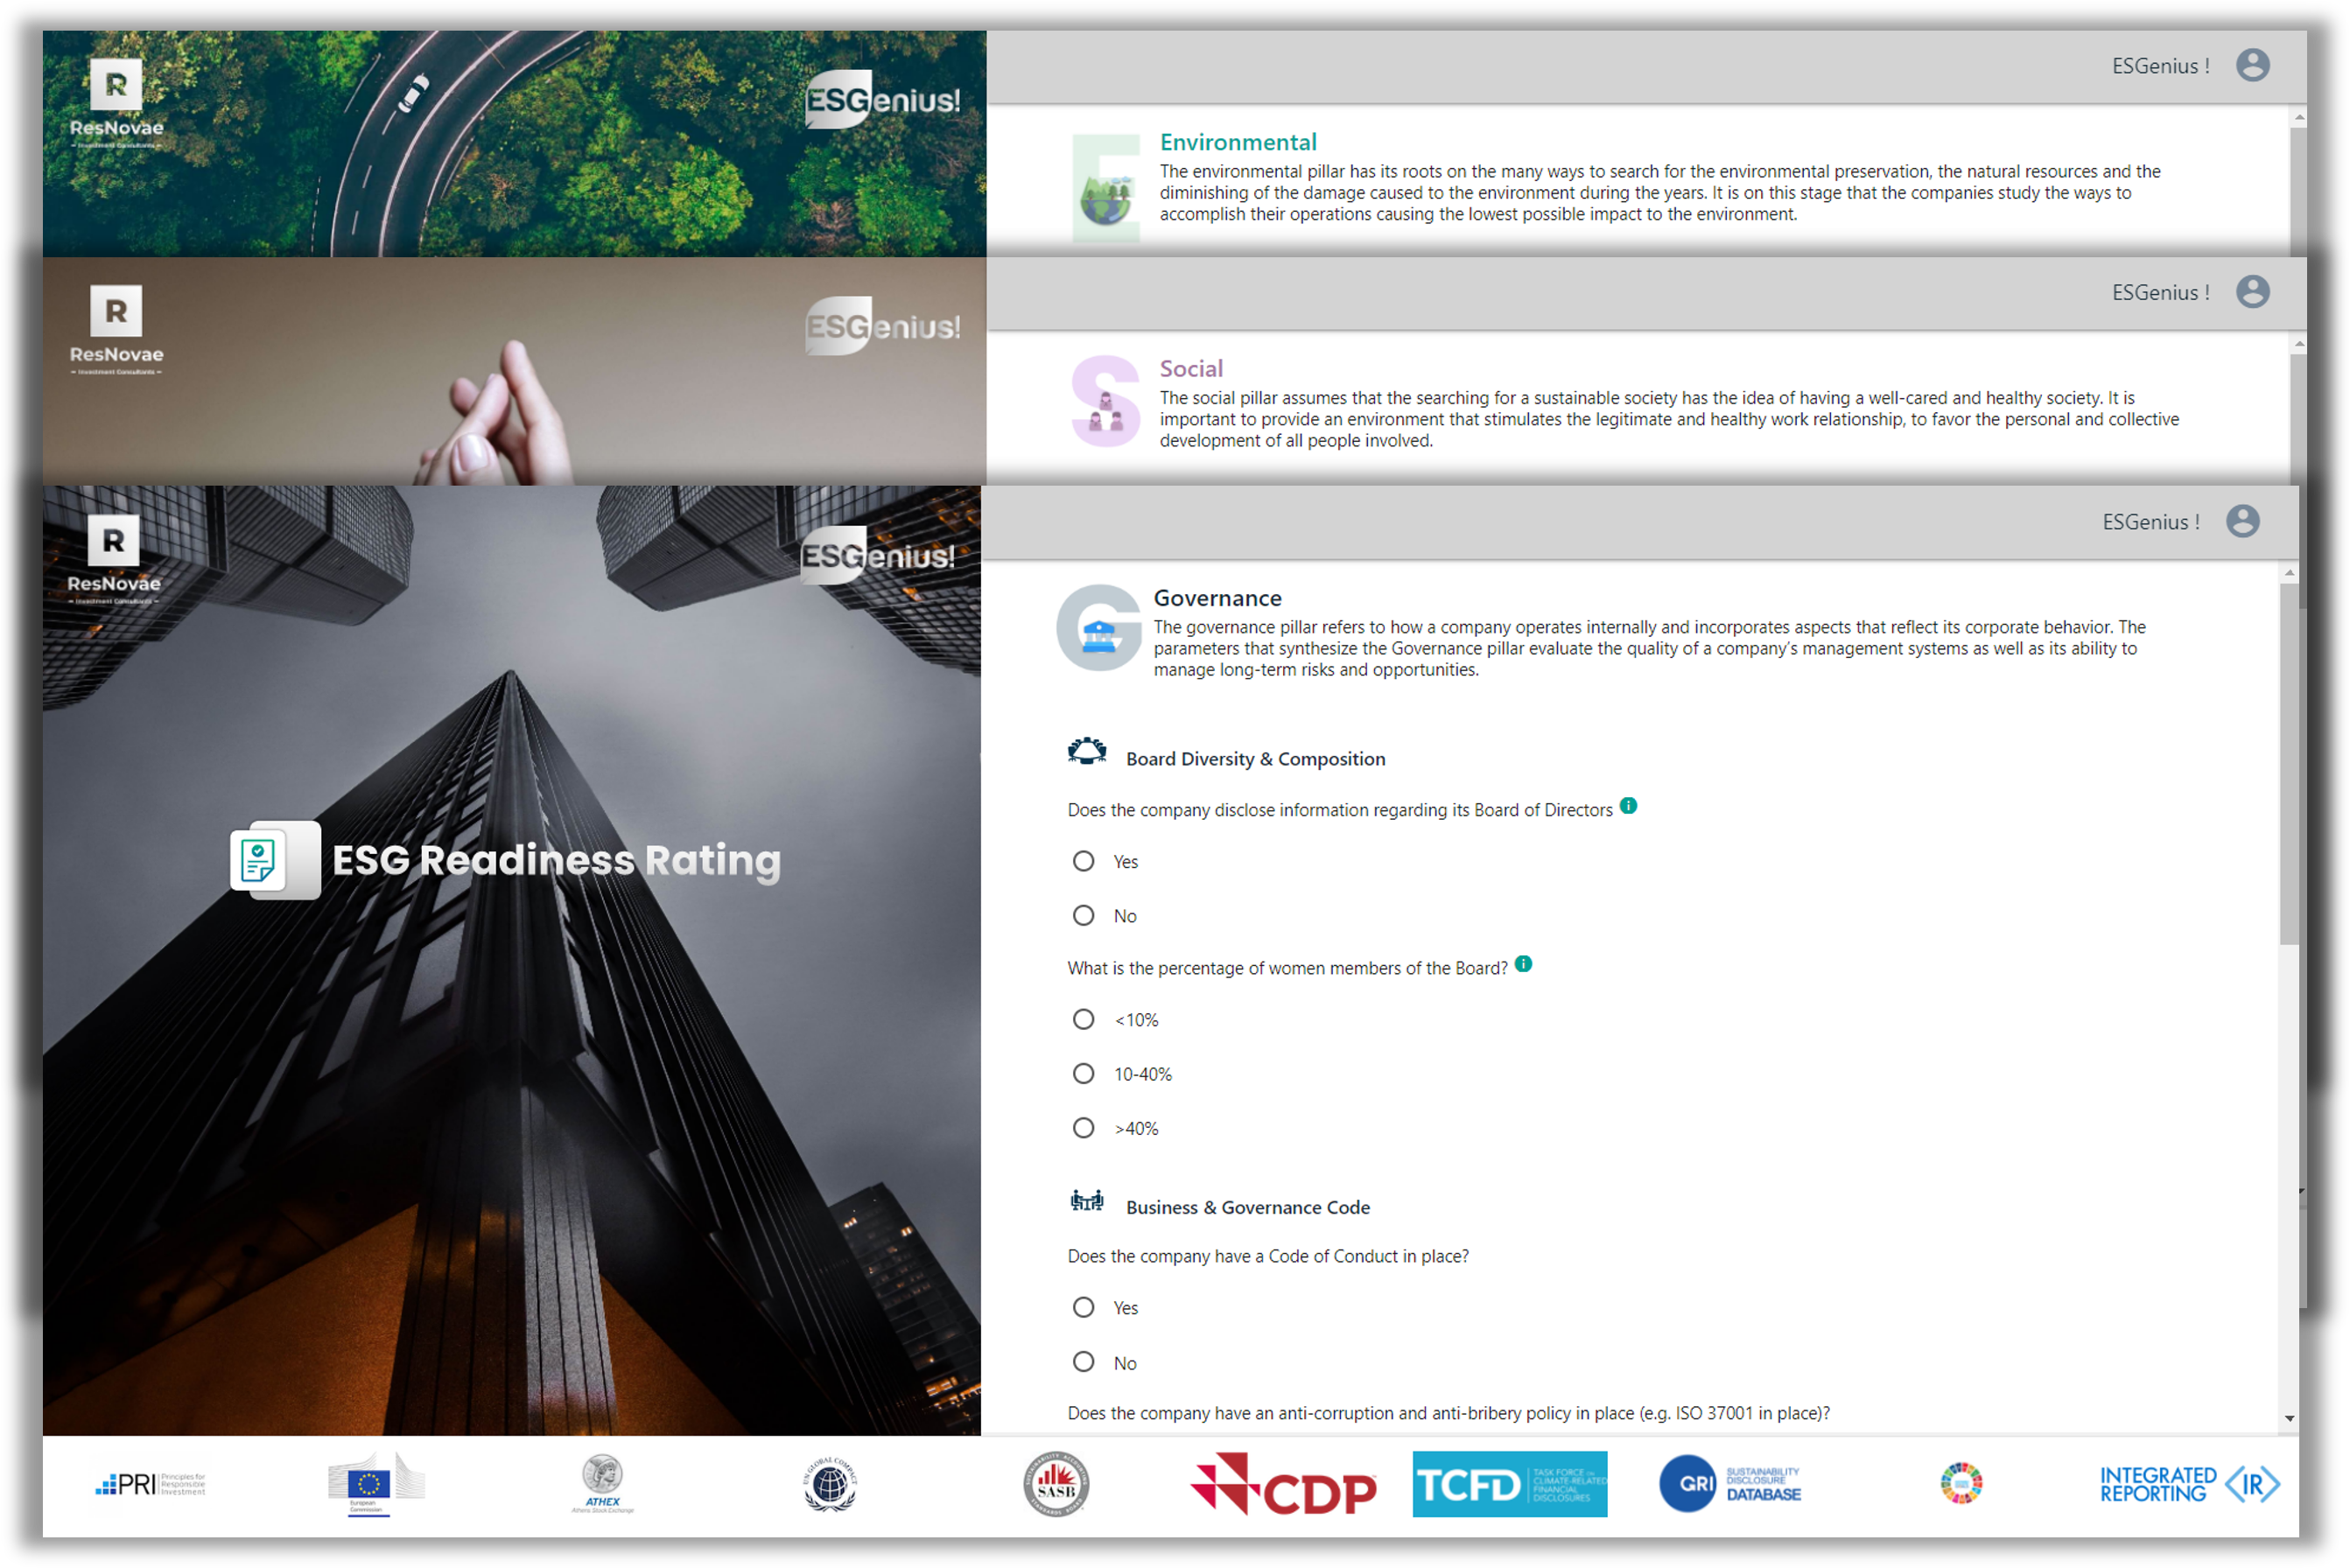Open the women percentage info tooltip
The image size is (2350, 1568).
point(1524,963)
